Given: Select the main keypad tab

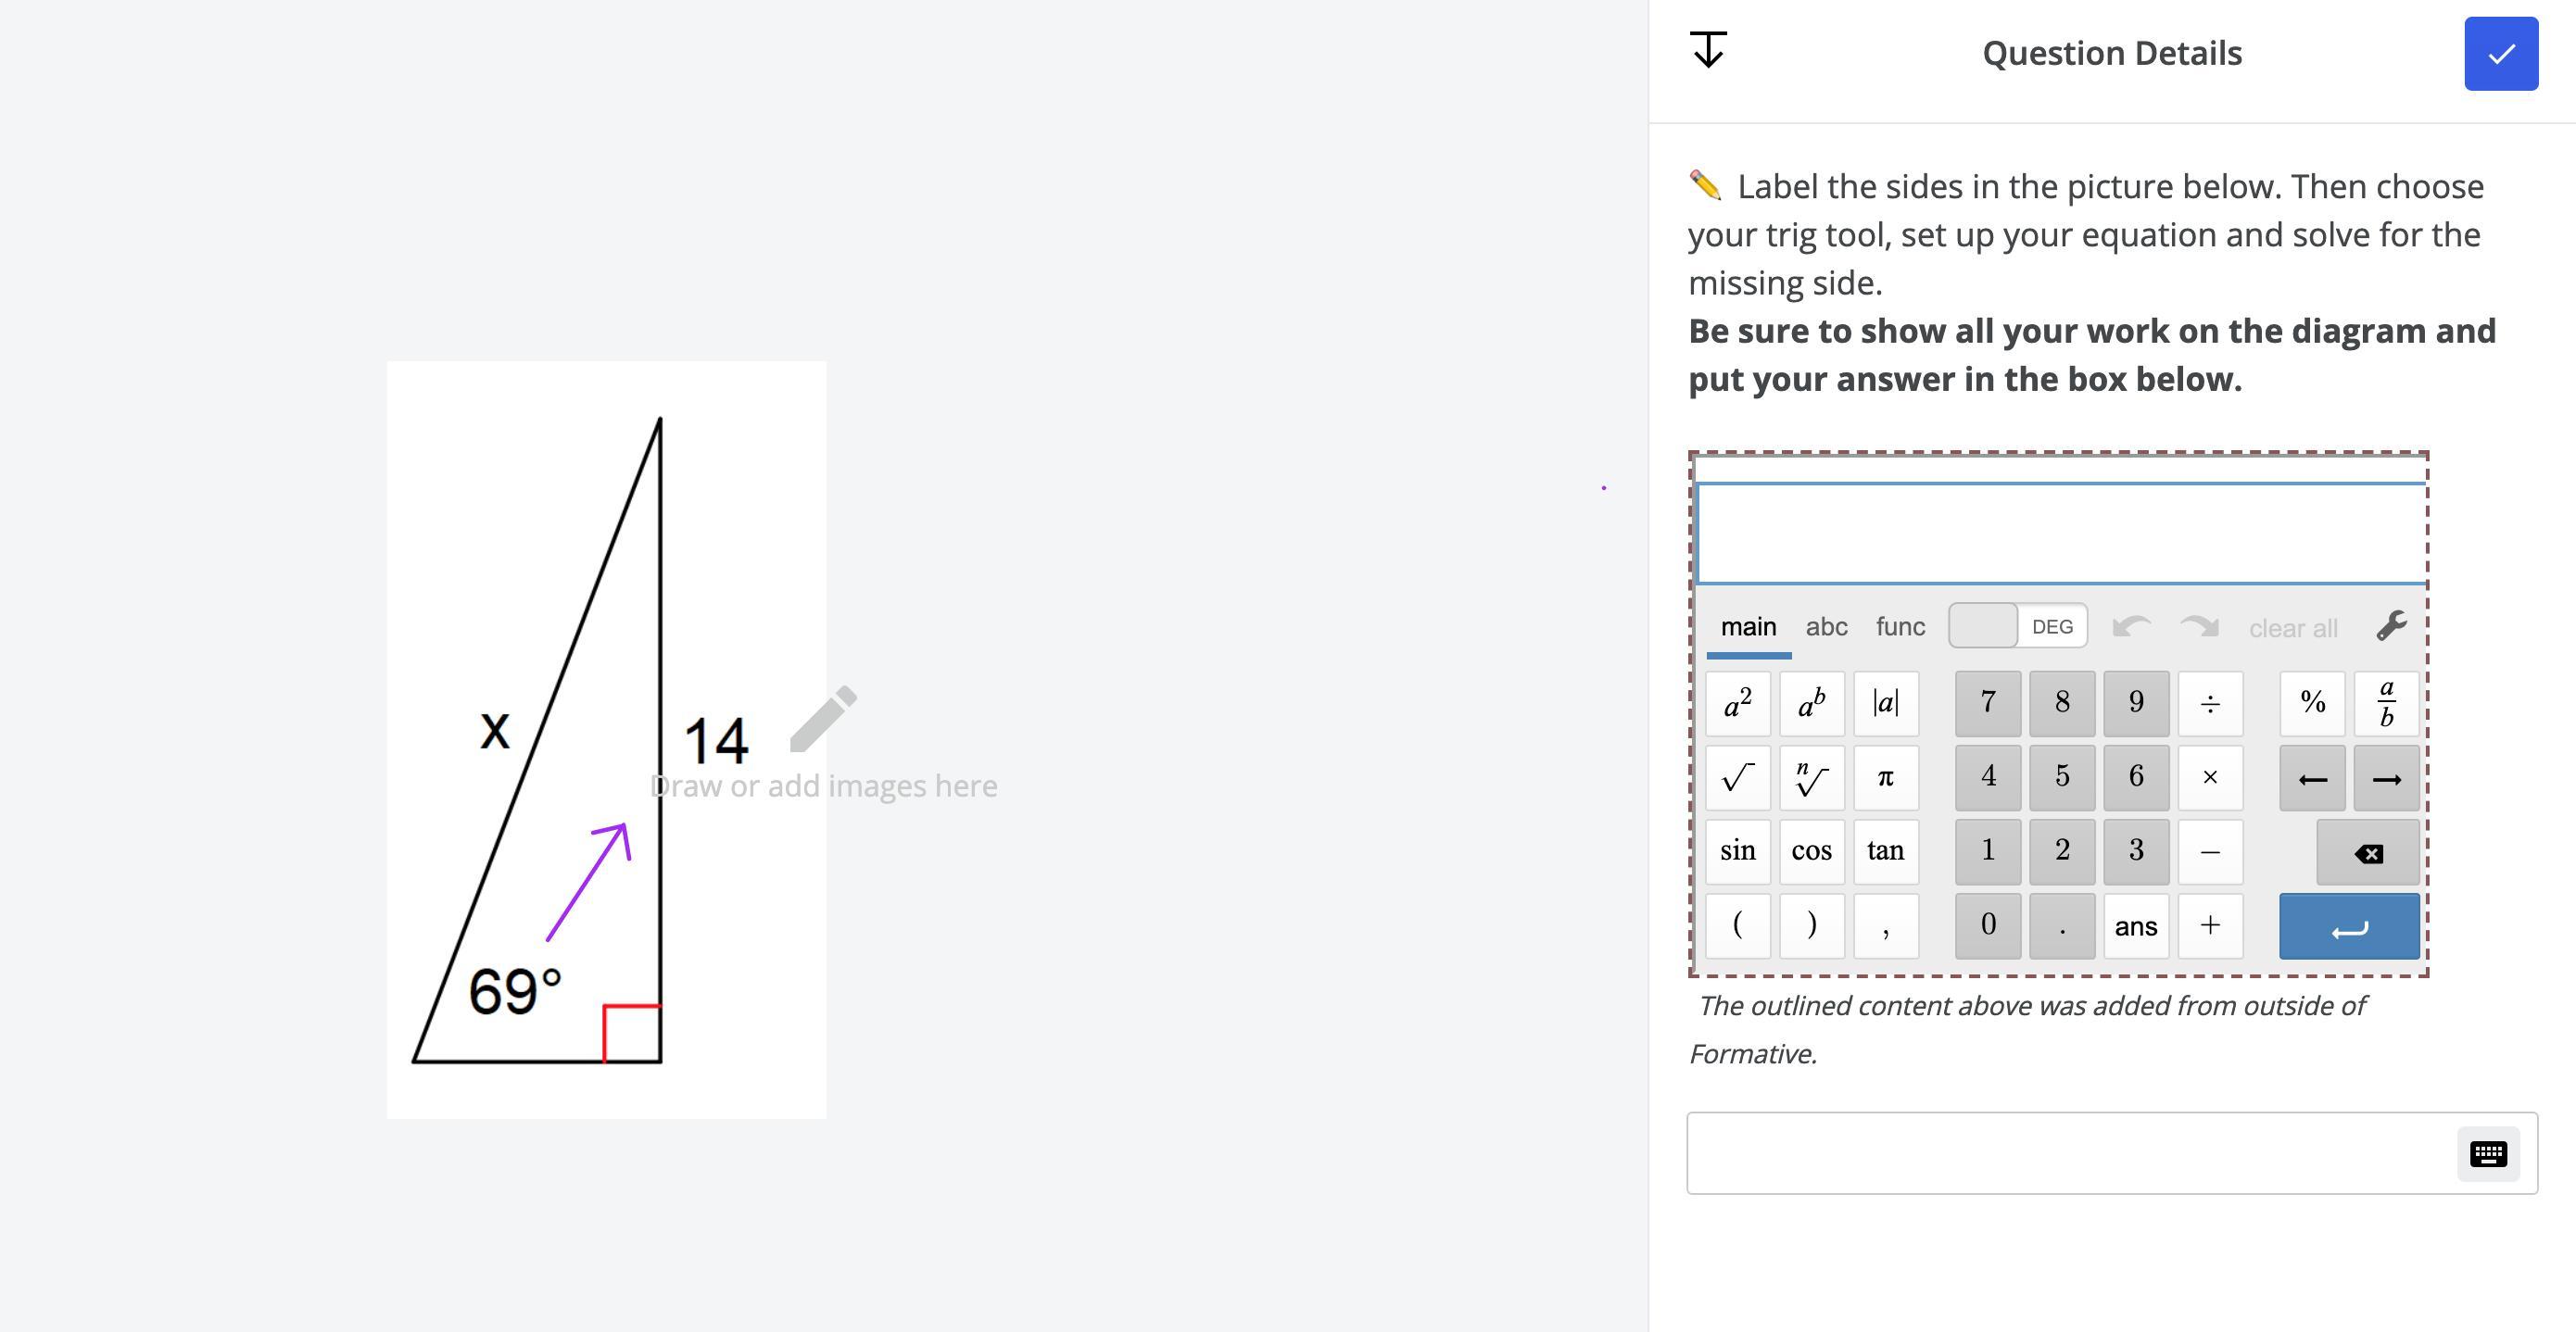Looking at the screenshot, I should point(1748,627).
